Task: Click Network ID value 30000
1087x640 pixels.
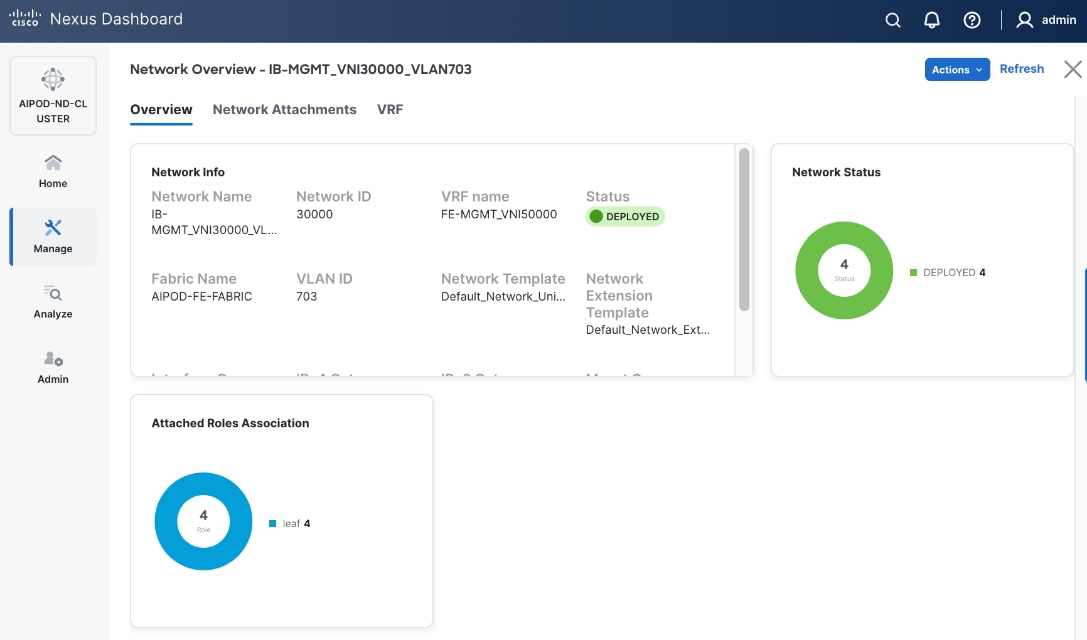Action: [314, 214]
